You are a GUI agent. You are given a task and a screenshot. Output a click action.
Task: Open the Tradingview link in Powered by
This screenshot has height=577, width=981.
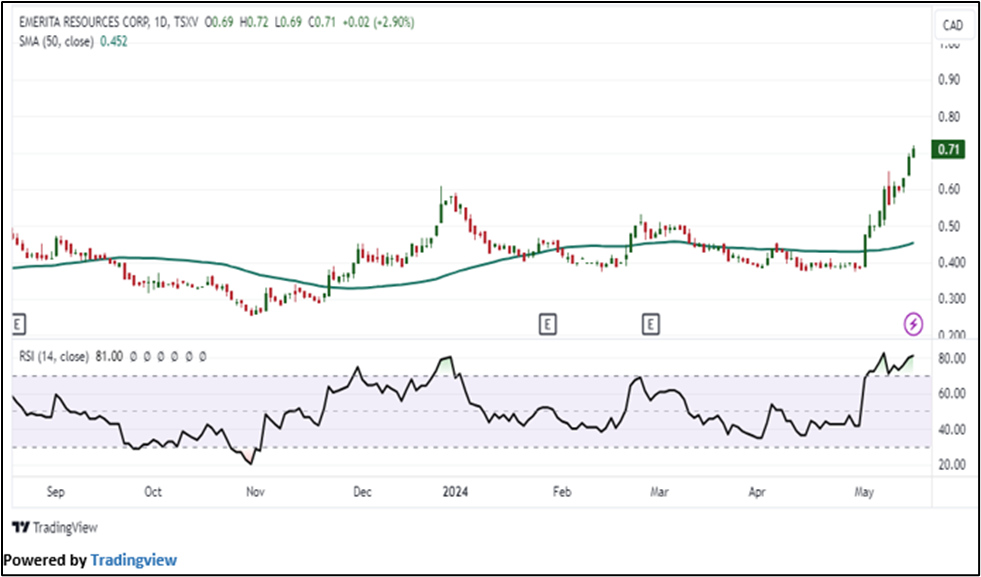133,560
